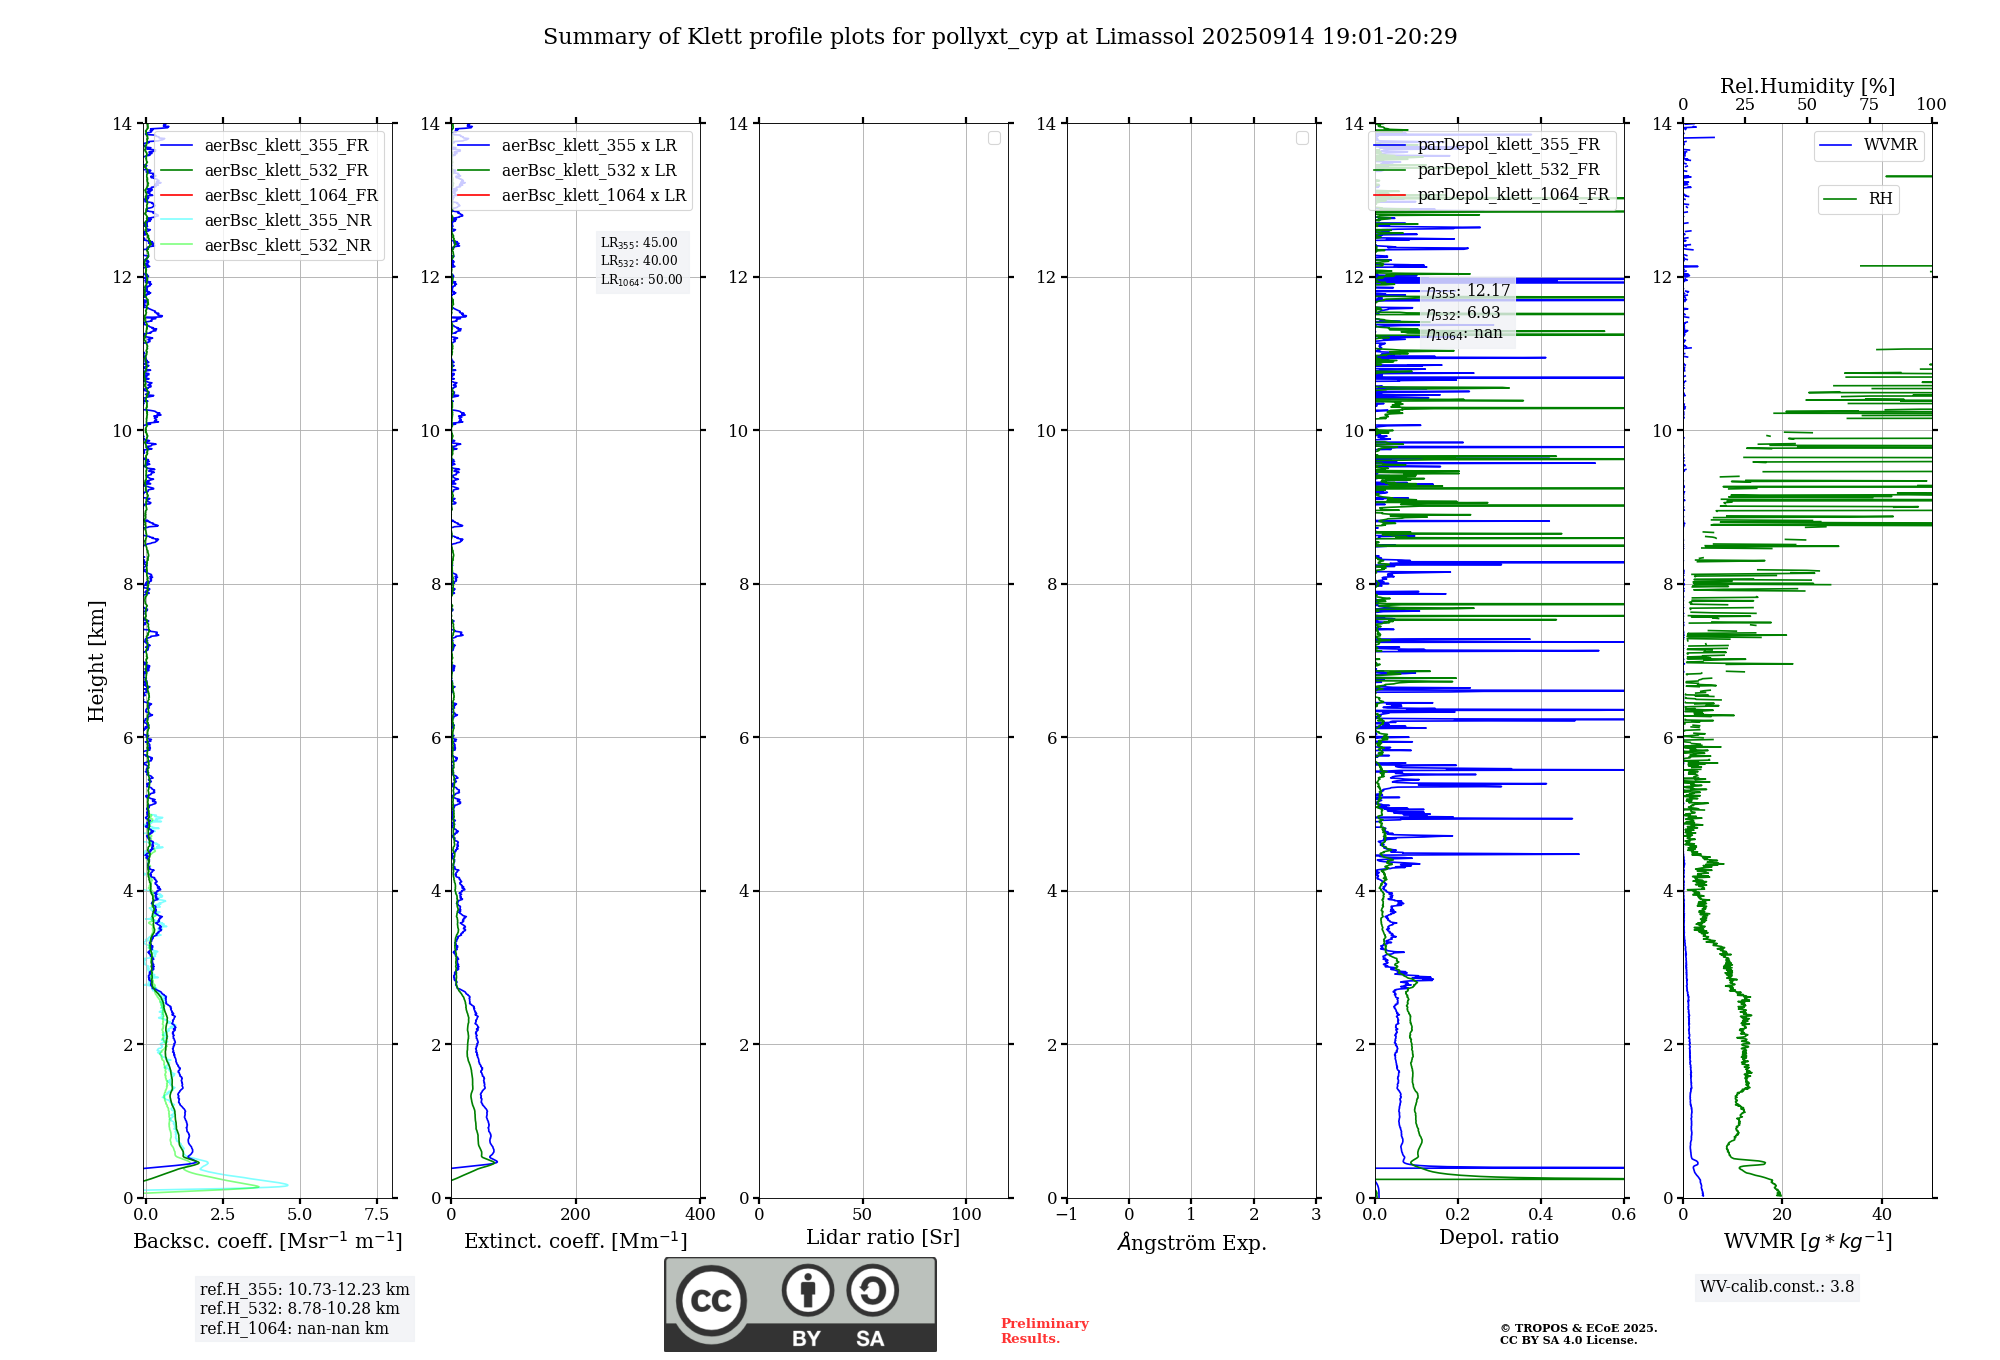Click the Lidar ratio [Sr] axis label
The height and width of the screenshot is (1360, 2000).
[883, 1237]
